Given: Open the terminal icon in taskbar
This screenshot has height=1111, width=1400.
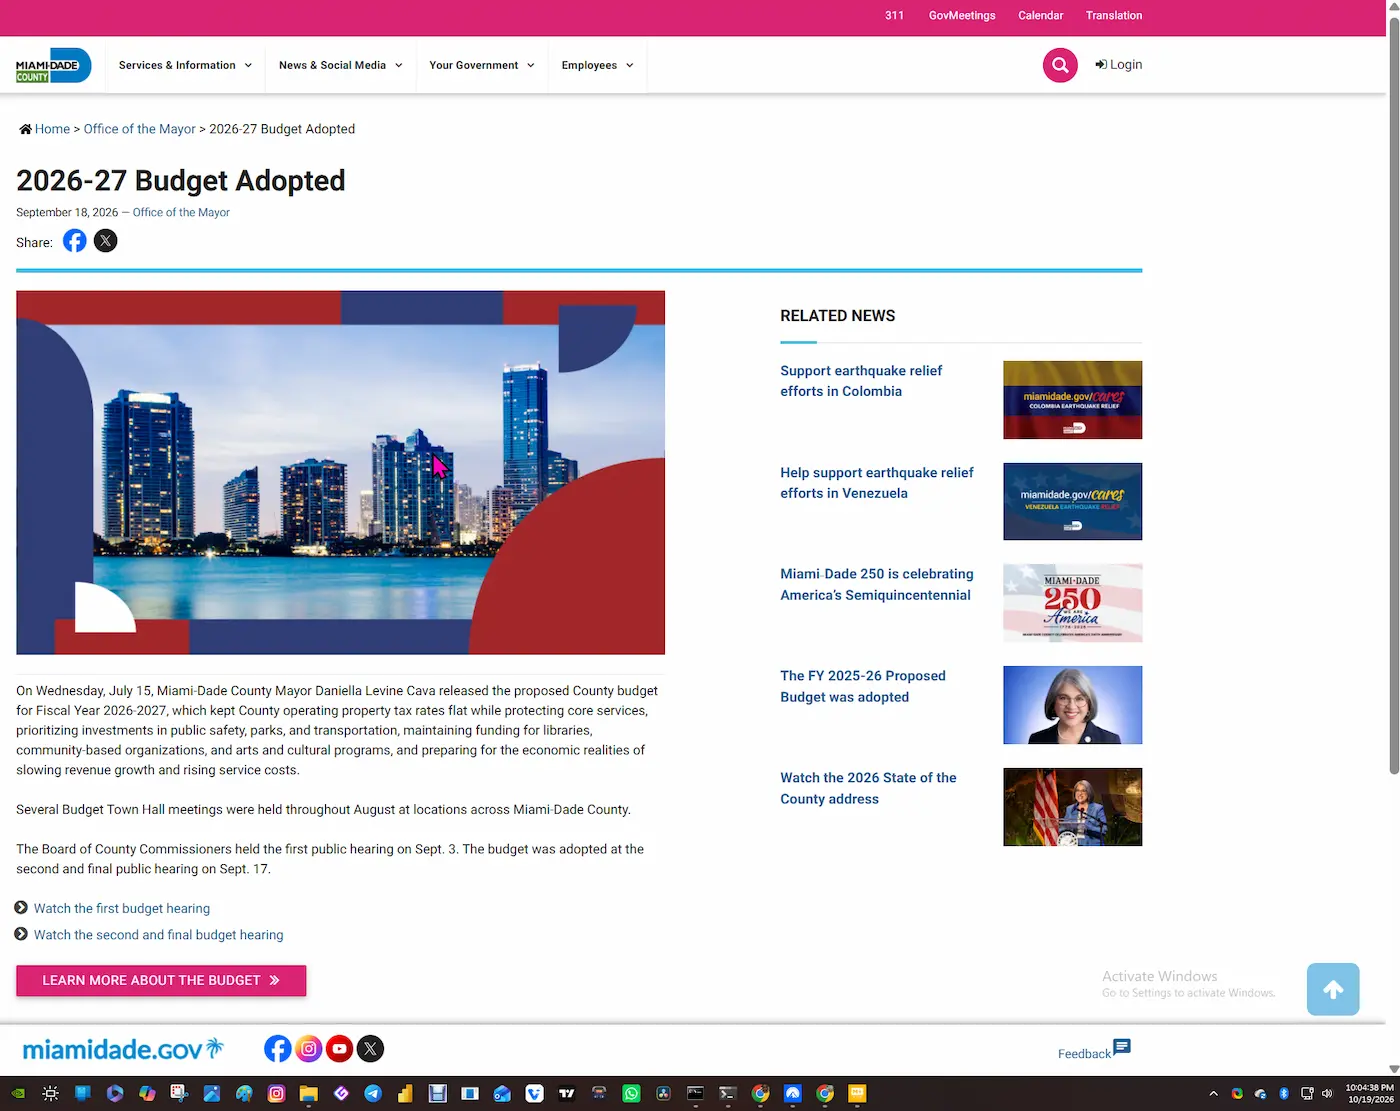Looking at the screenshot, I should tap(727, 1093).
